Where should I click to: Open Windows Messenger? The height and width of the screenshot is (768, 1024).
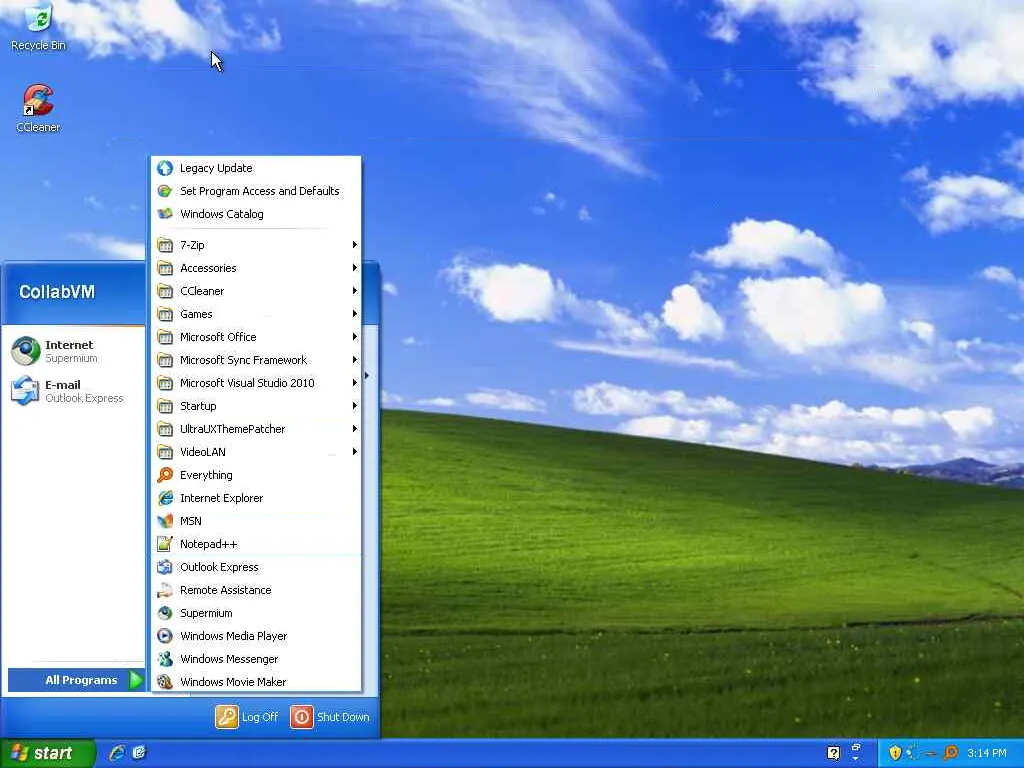(x=256, y=658)
